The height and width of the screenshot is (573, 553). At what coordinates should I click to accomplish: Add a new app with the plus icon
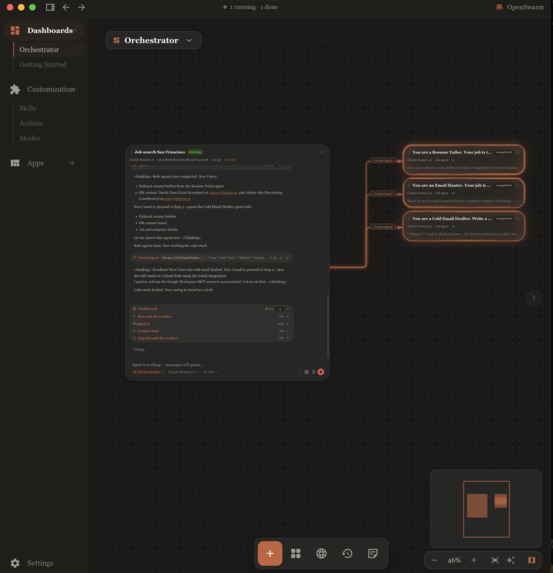click(x=72, y=163)
